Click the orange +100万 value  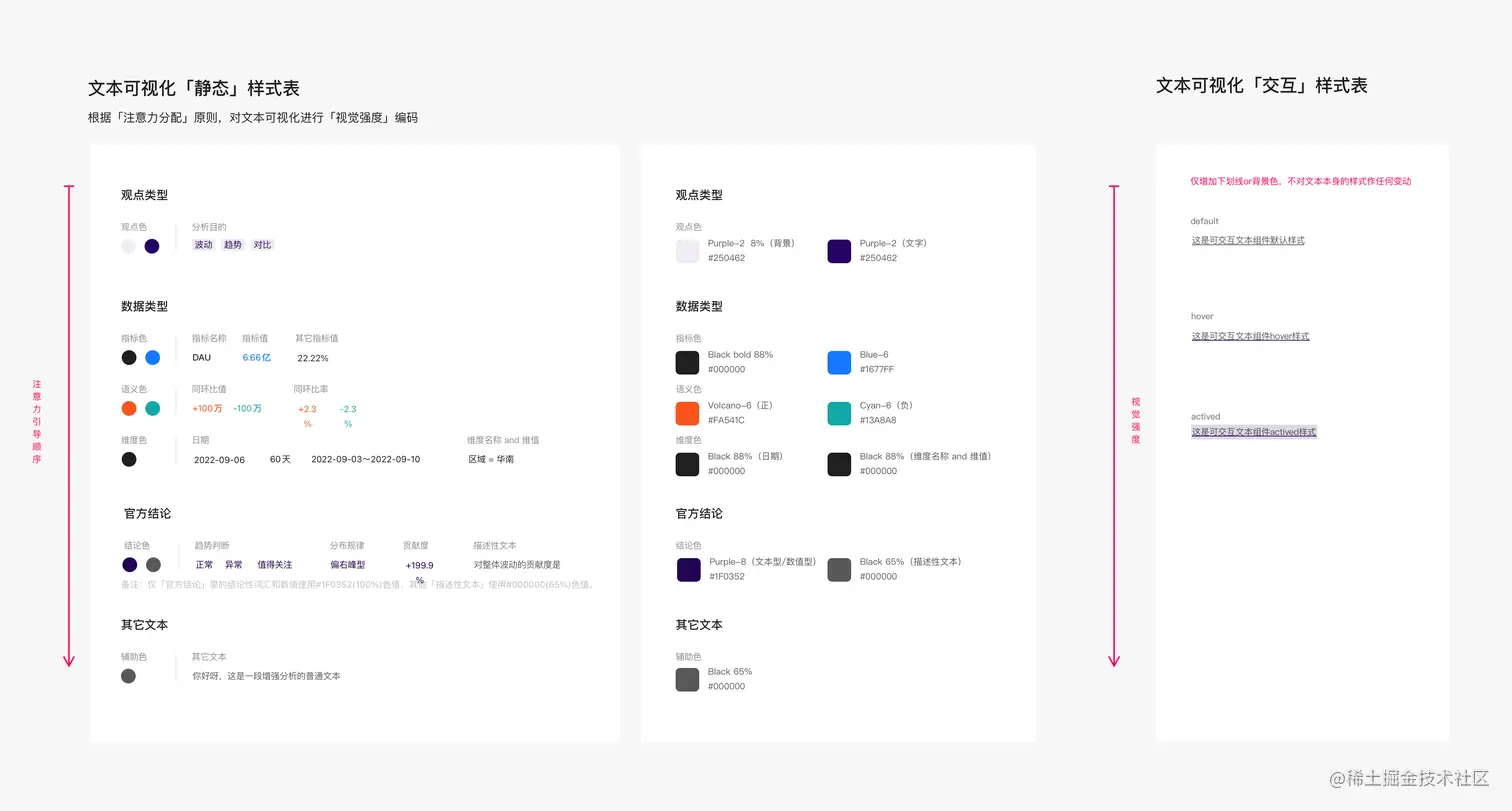click(207, 408)
